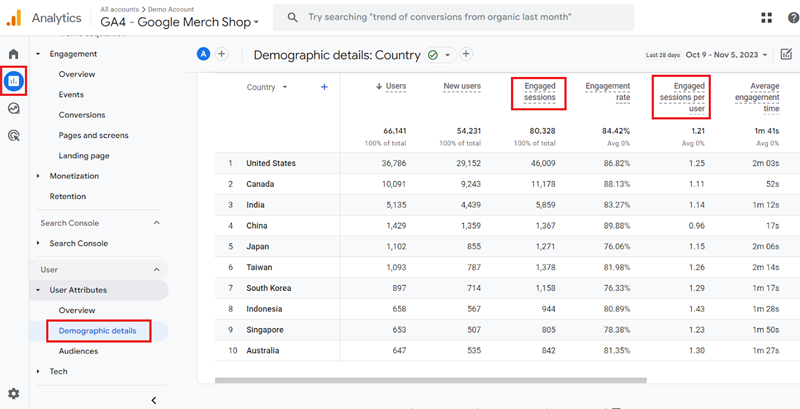Click the green report status check icon

pyautogui.click(x=433, y=55)
